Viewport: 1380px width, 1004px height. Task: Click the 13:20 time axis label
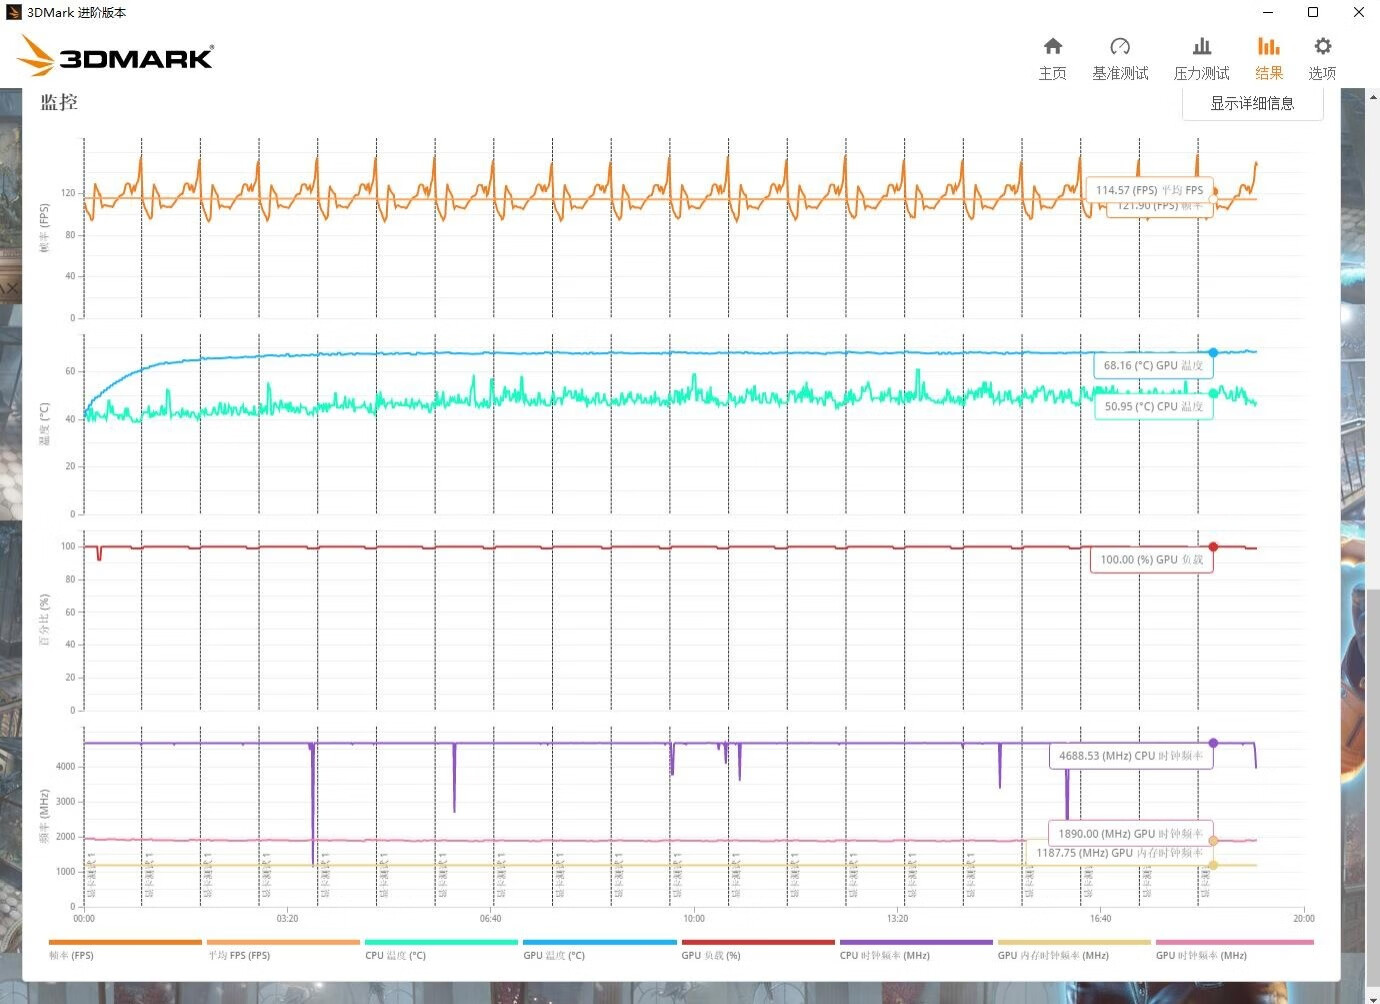click(x=897, y=918)
